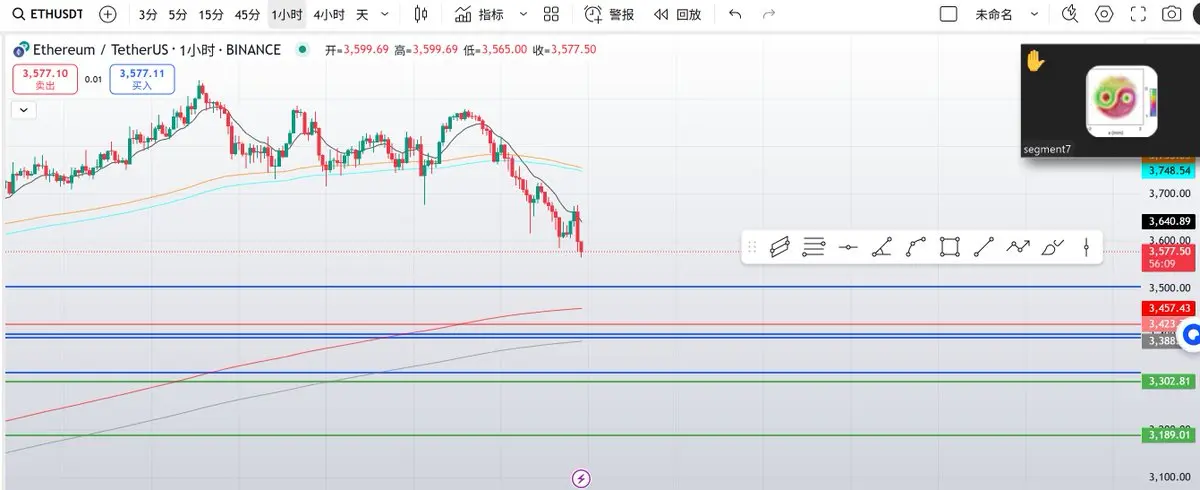Expand the timeframe dropdown arrow
This screenshot has height=490, width=1200.
[x=385, y=15]
